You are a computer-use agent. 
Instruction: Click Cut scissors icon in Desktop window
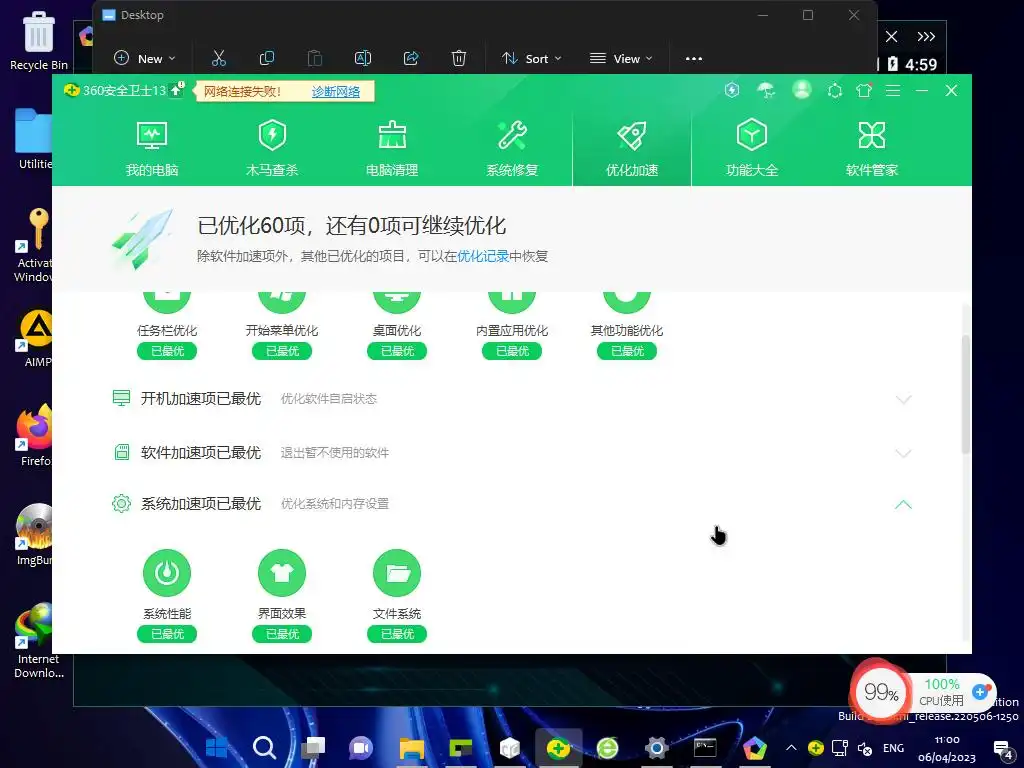click(219, 58)
